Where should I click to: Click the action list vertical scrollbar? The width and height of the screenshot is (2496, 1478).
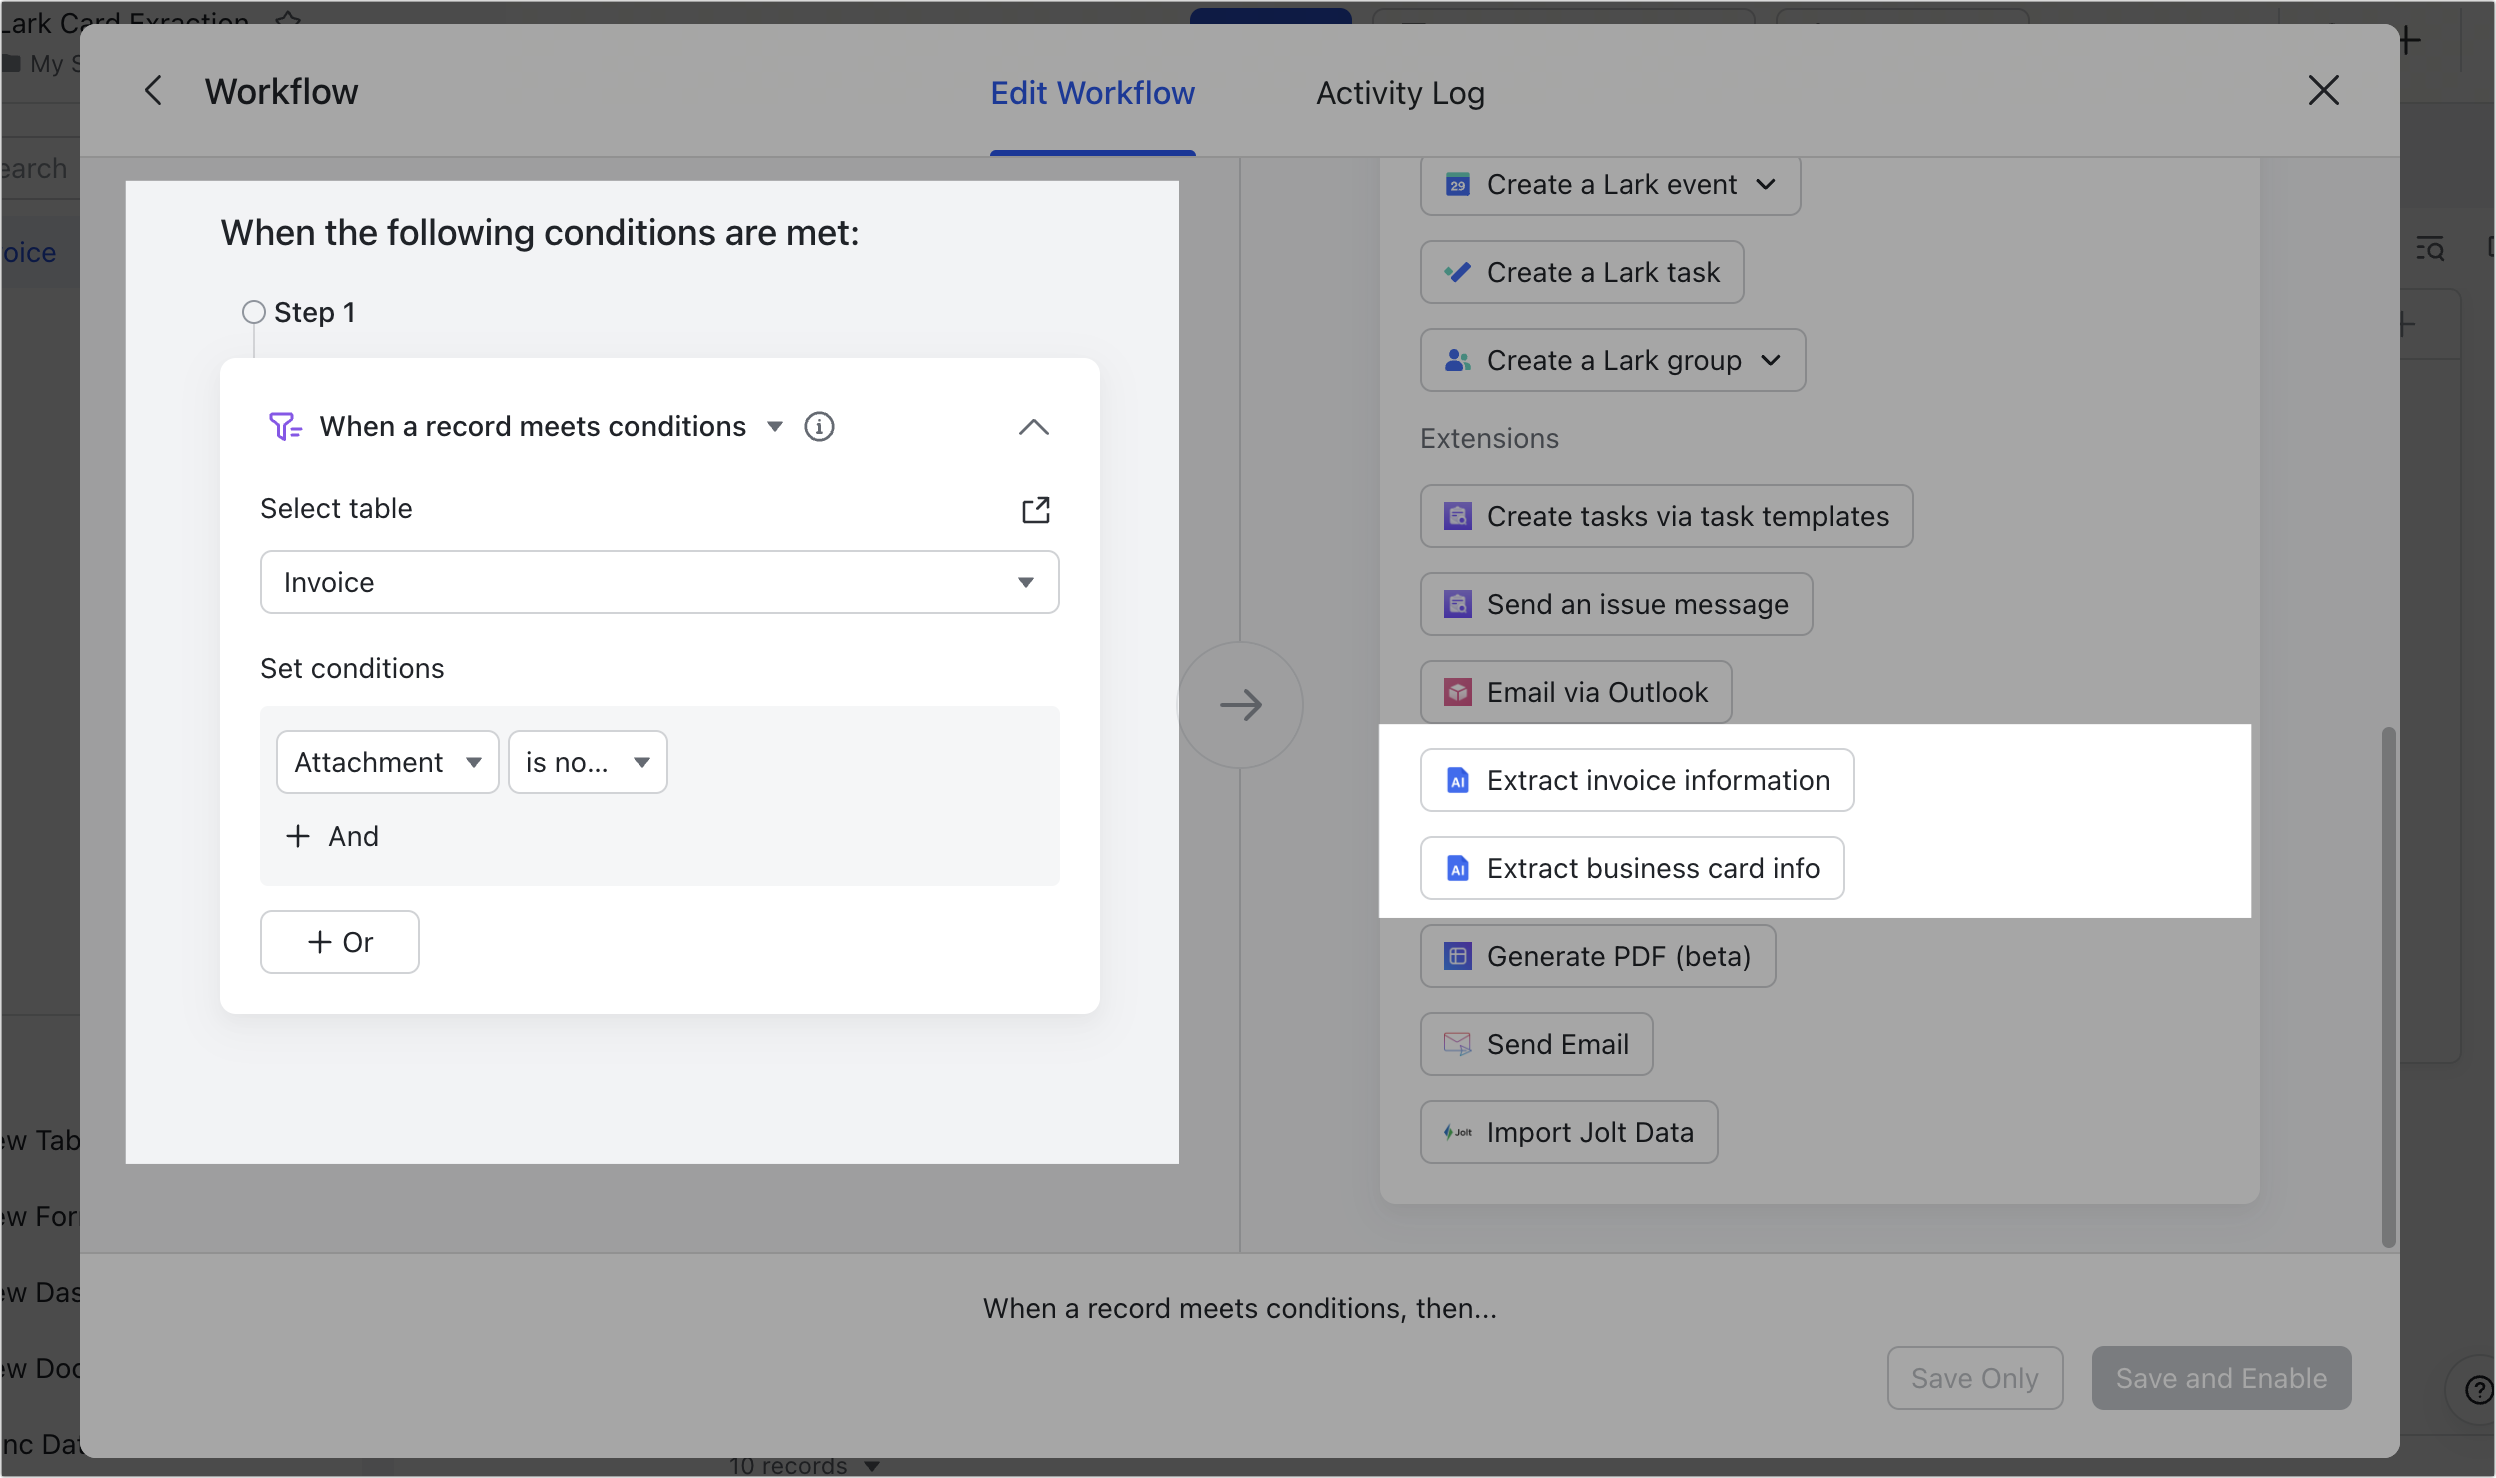pyautogui.click(x=2388, y=985)
